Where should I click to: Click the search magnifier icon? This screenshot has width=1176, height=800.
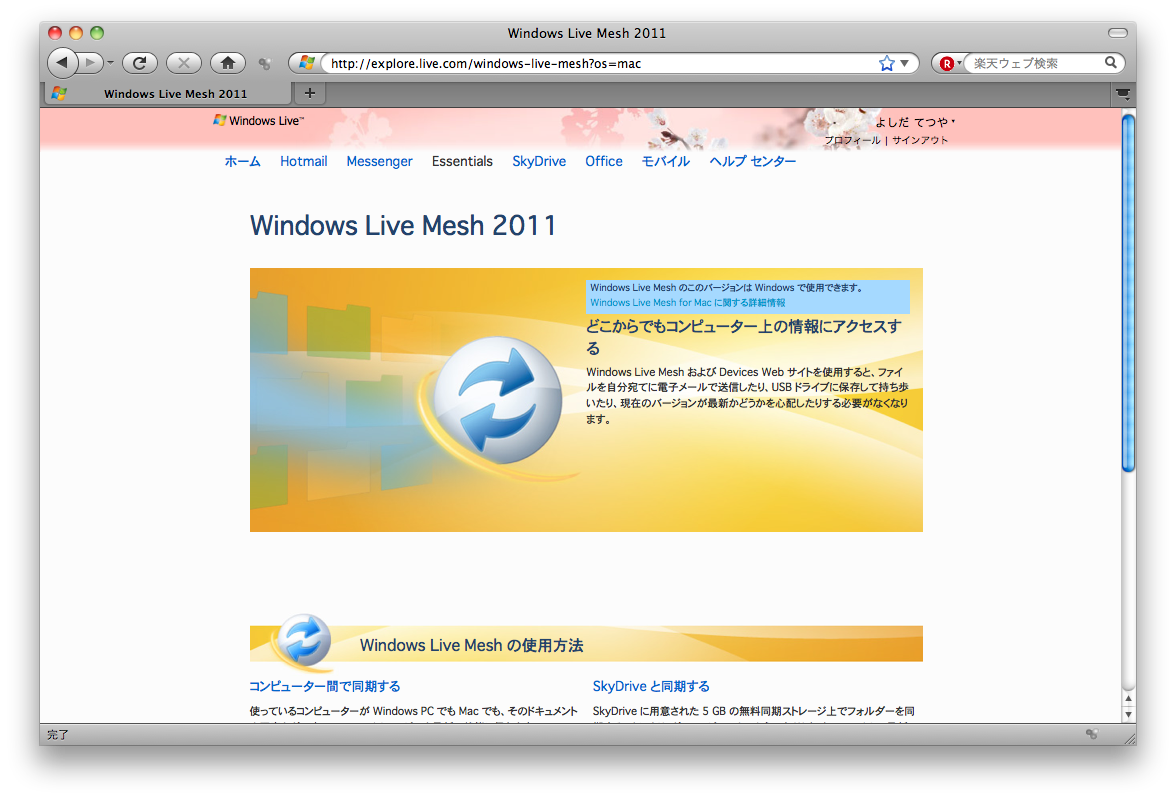click(x=1111, y=63)
